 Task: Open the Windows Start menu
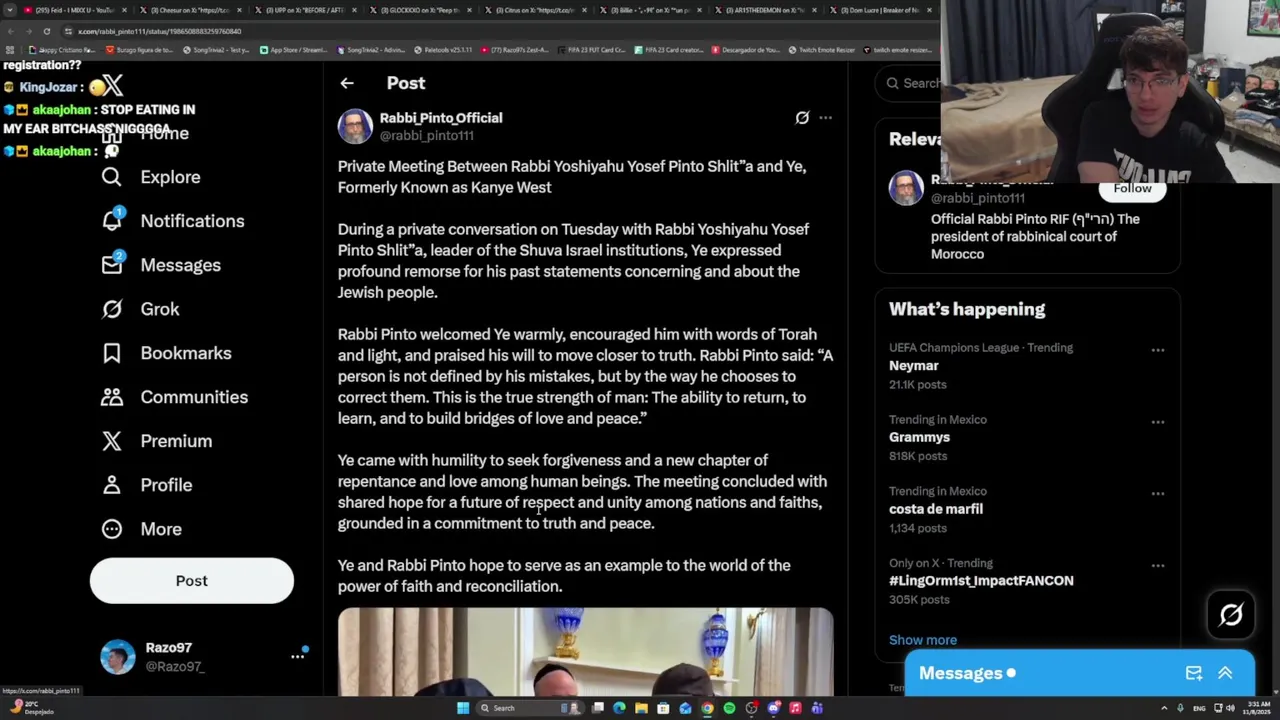point(462,708)
